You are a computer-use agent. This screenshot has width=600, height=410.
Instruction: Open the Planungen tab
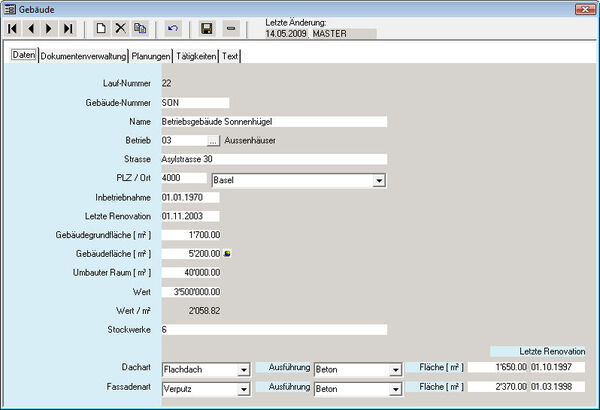point(151,56)
